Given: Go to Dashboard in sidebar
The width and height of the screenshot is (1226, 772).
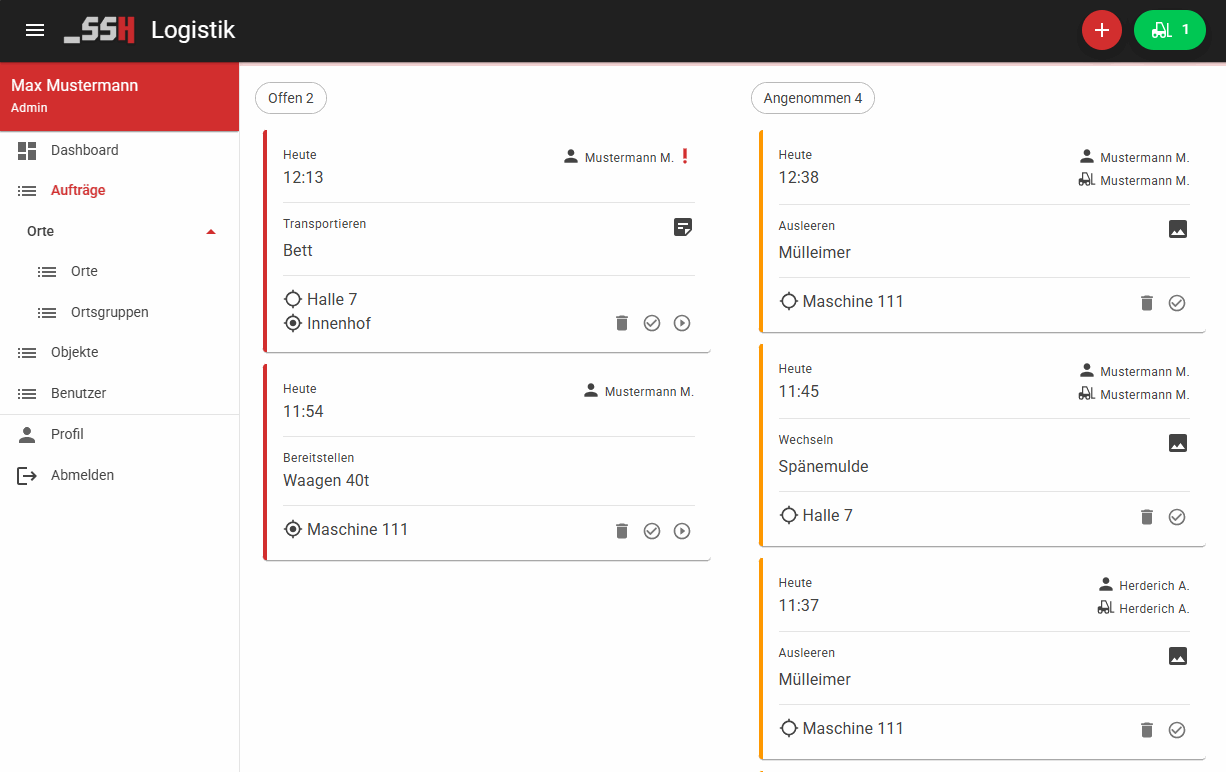Looking at the screenshot, I should point(84,150).
